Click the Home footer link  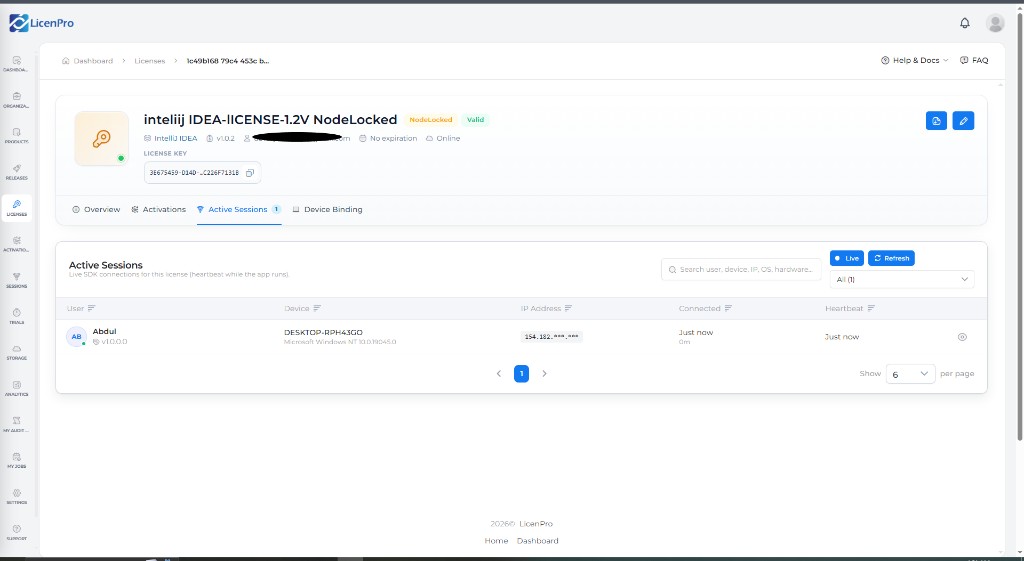(x=496, y=541)
